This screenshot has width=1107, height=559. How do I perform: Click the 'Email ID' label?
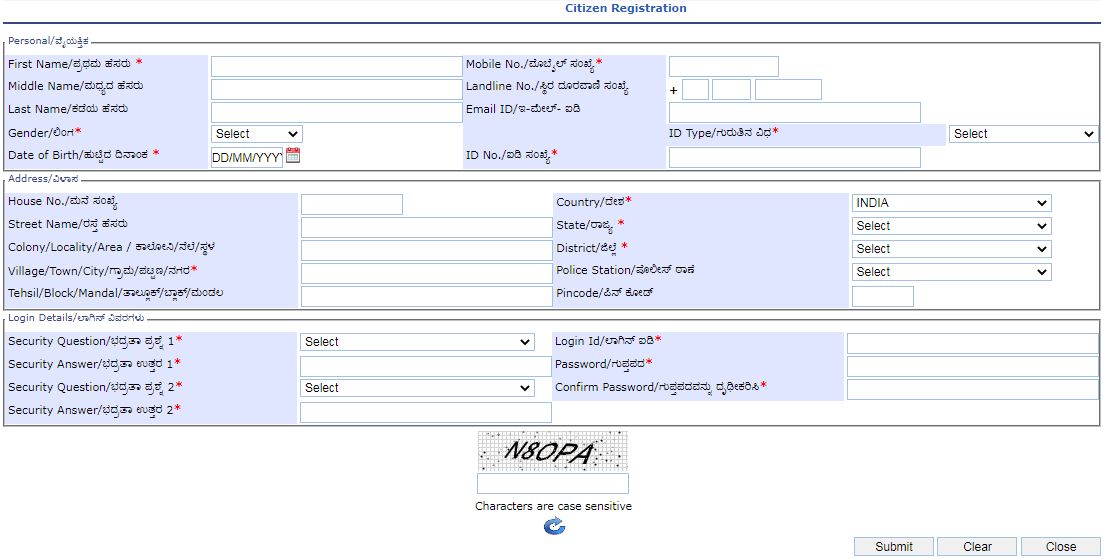click(x=523, y=109)
